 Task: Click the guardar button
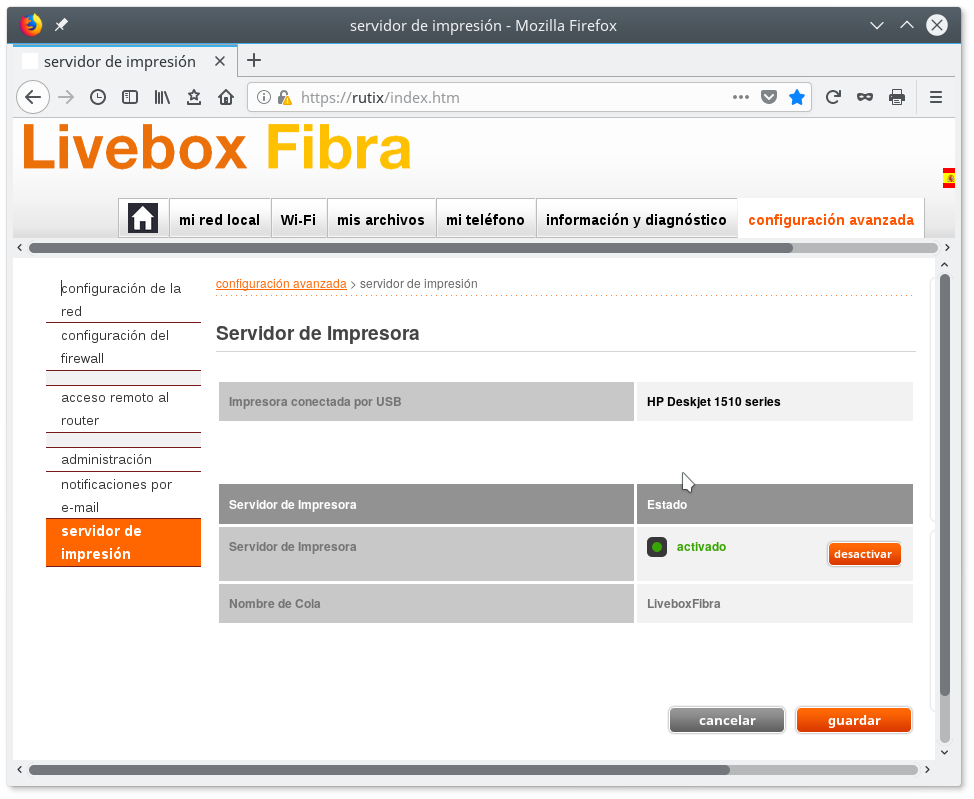(x=854, y=720)
